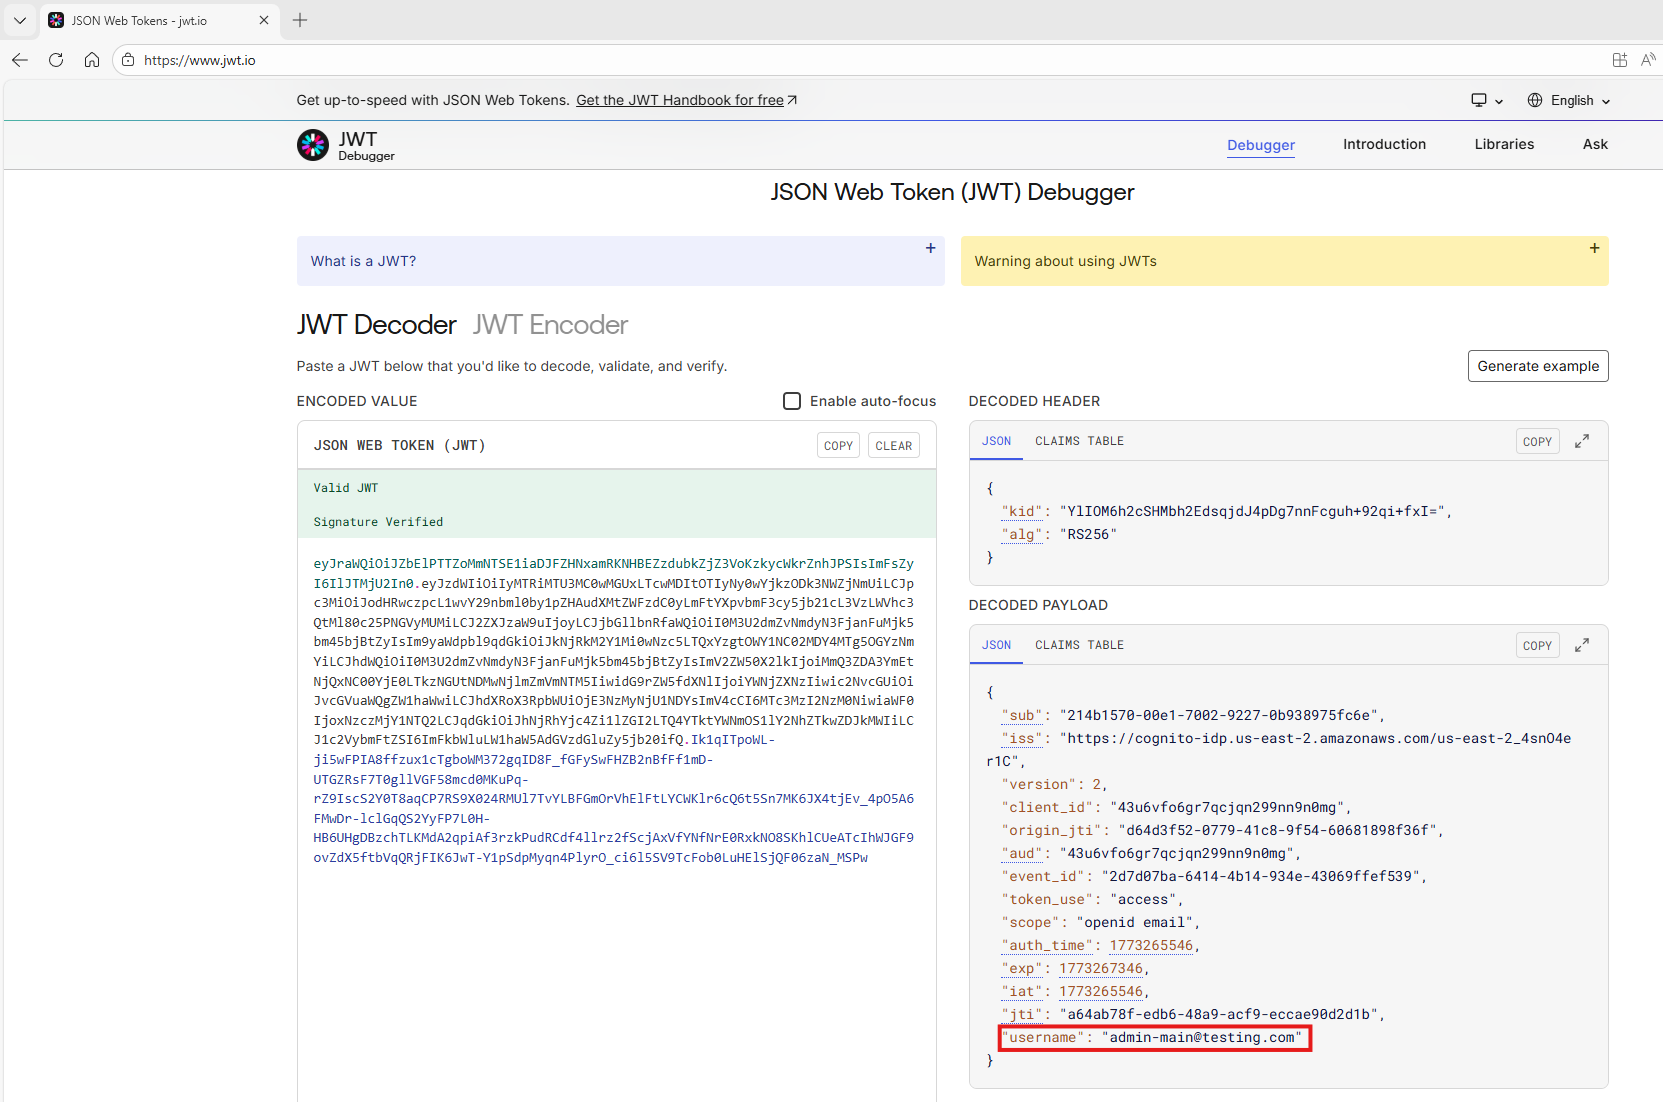Click the "scope" openid email value
Screen dimensions: 1663x1102
click(x=1135, y=922)
